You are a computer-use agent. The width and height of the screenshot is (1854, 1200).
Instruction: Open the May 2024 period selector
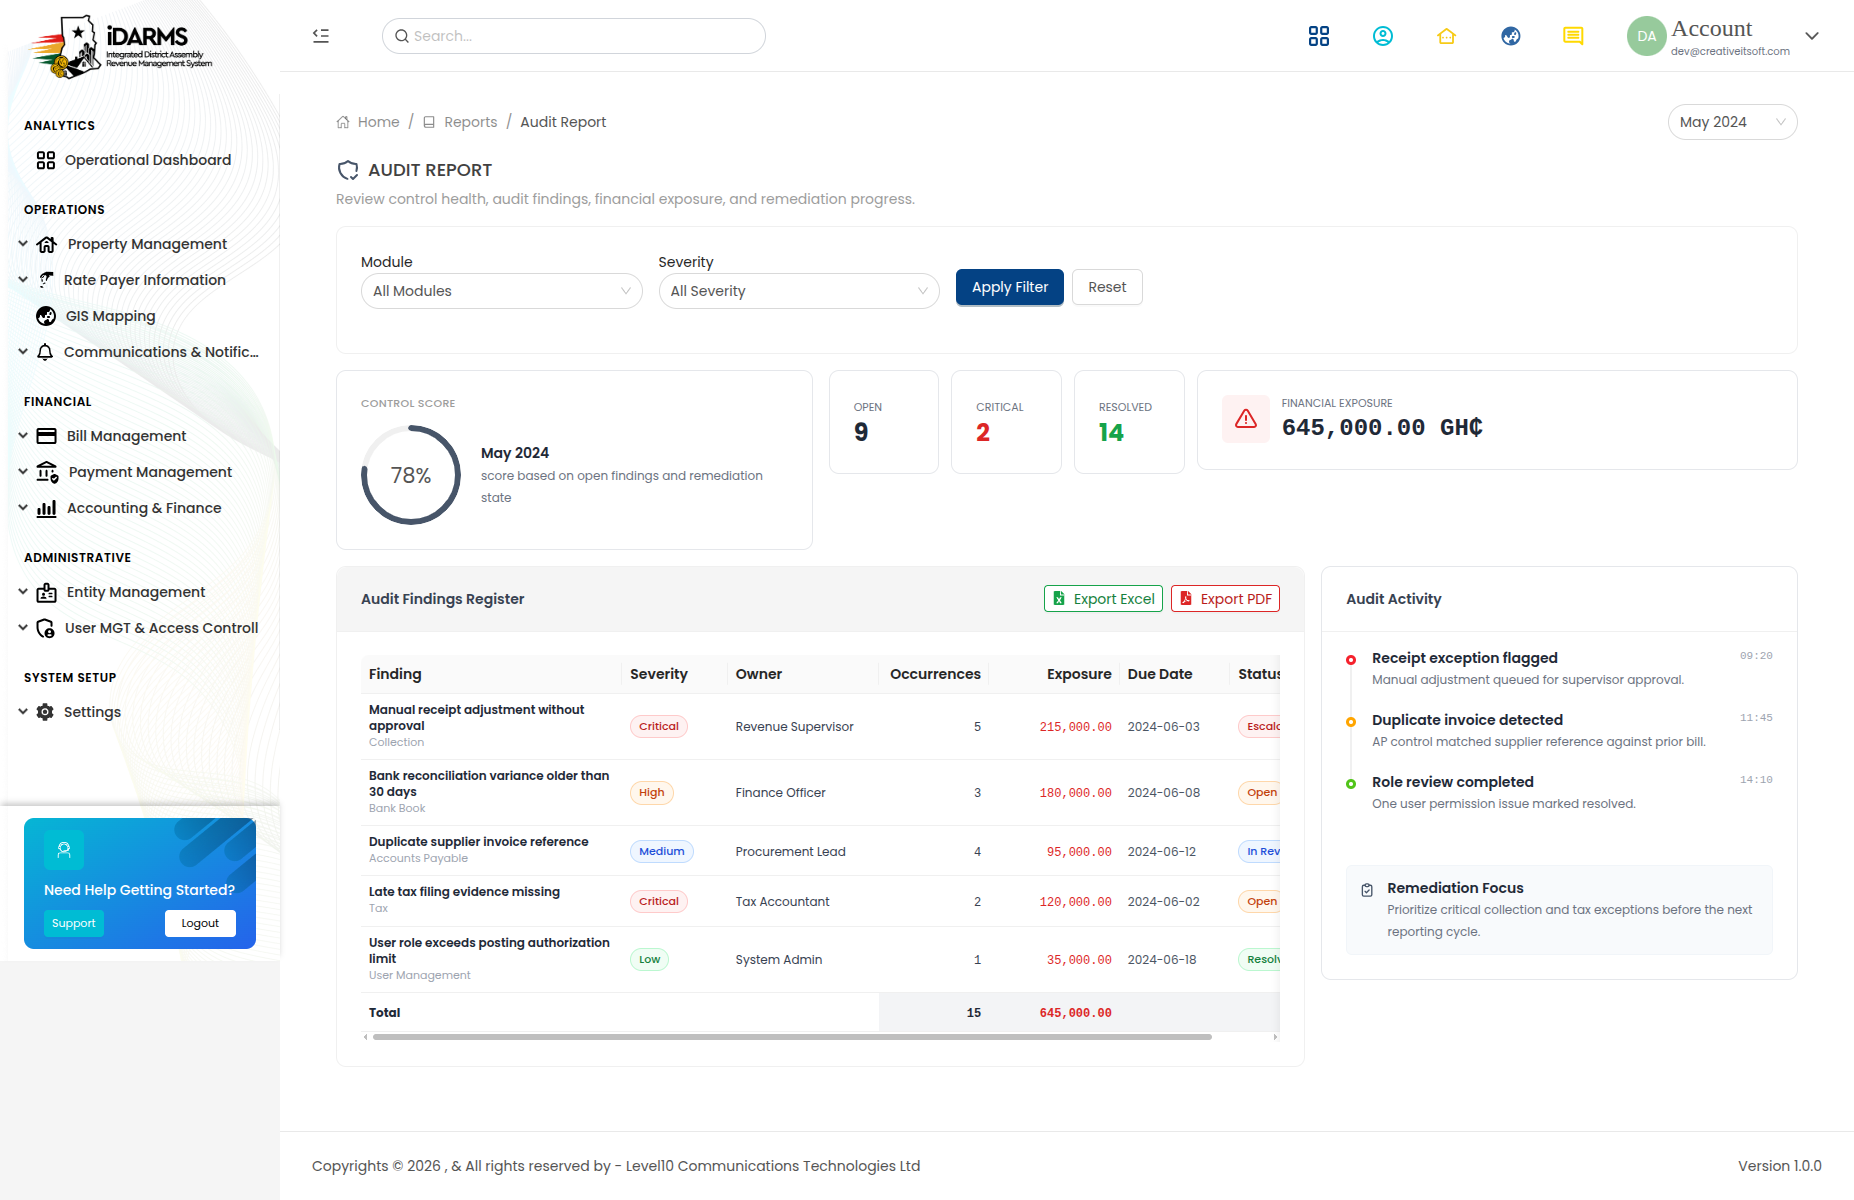(x=1732, y=122)
